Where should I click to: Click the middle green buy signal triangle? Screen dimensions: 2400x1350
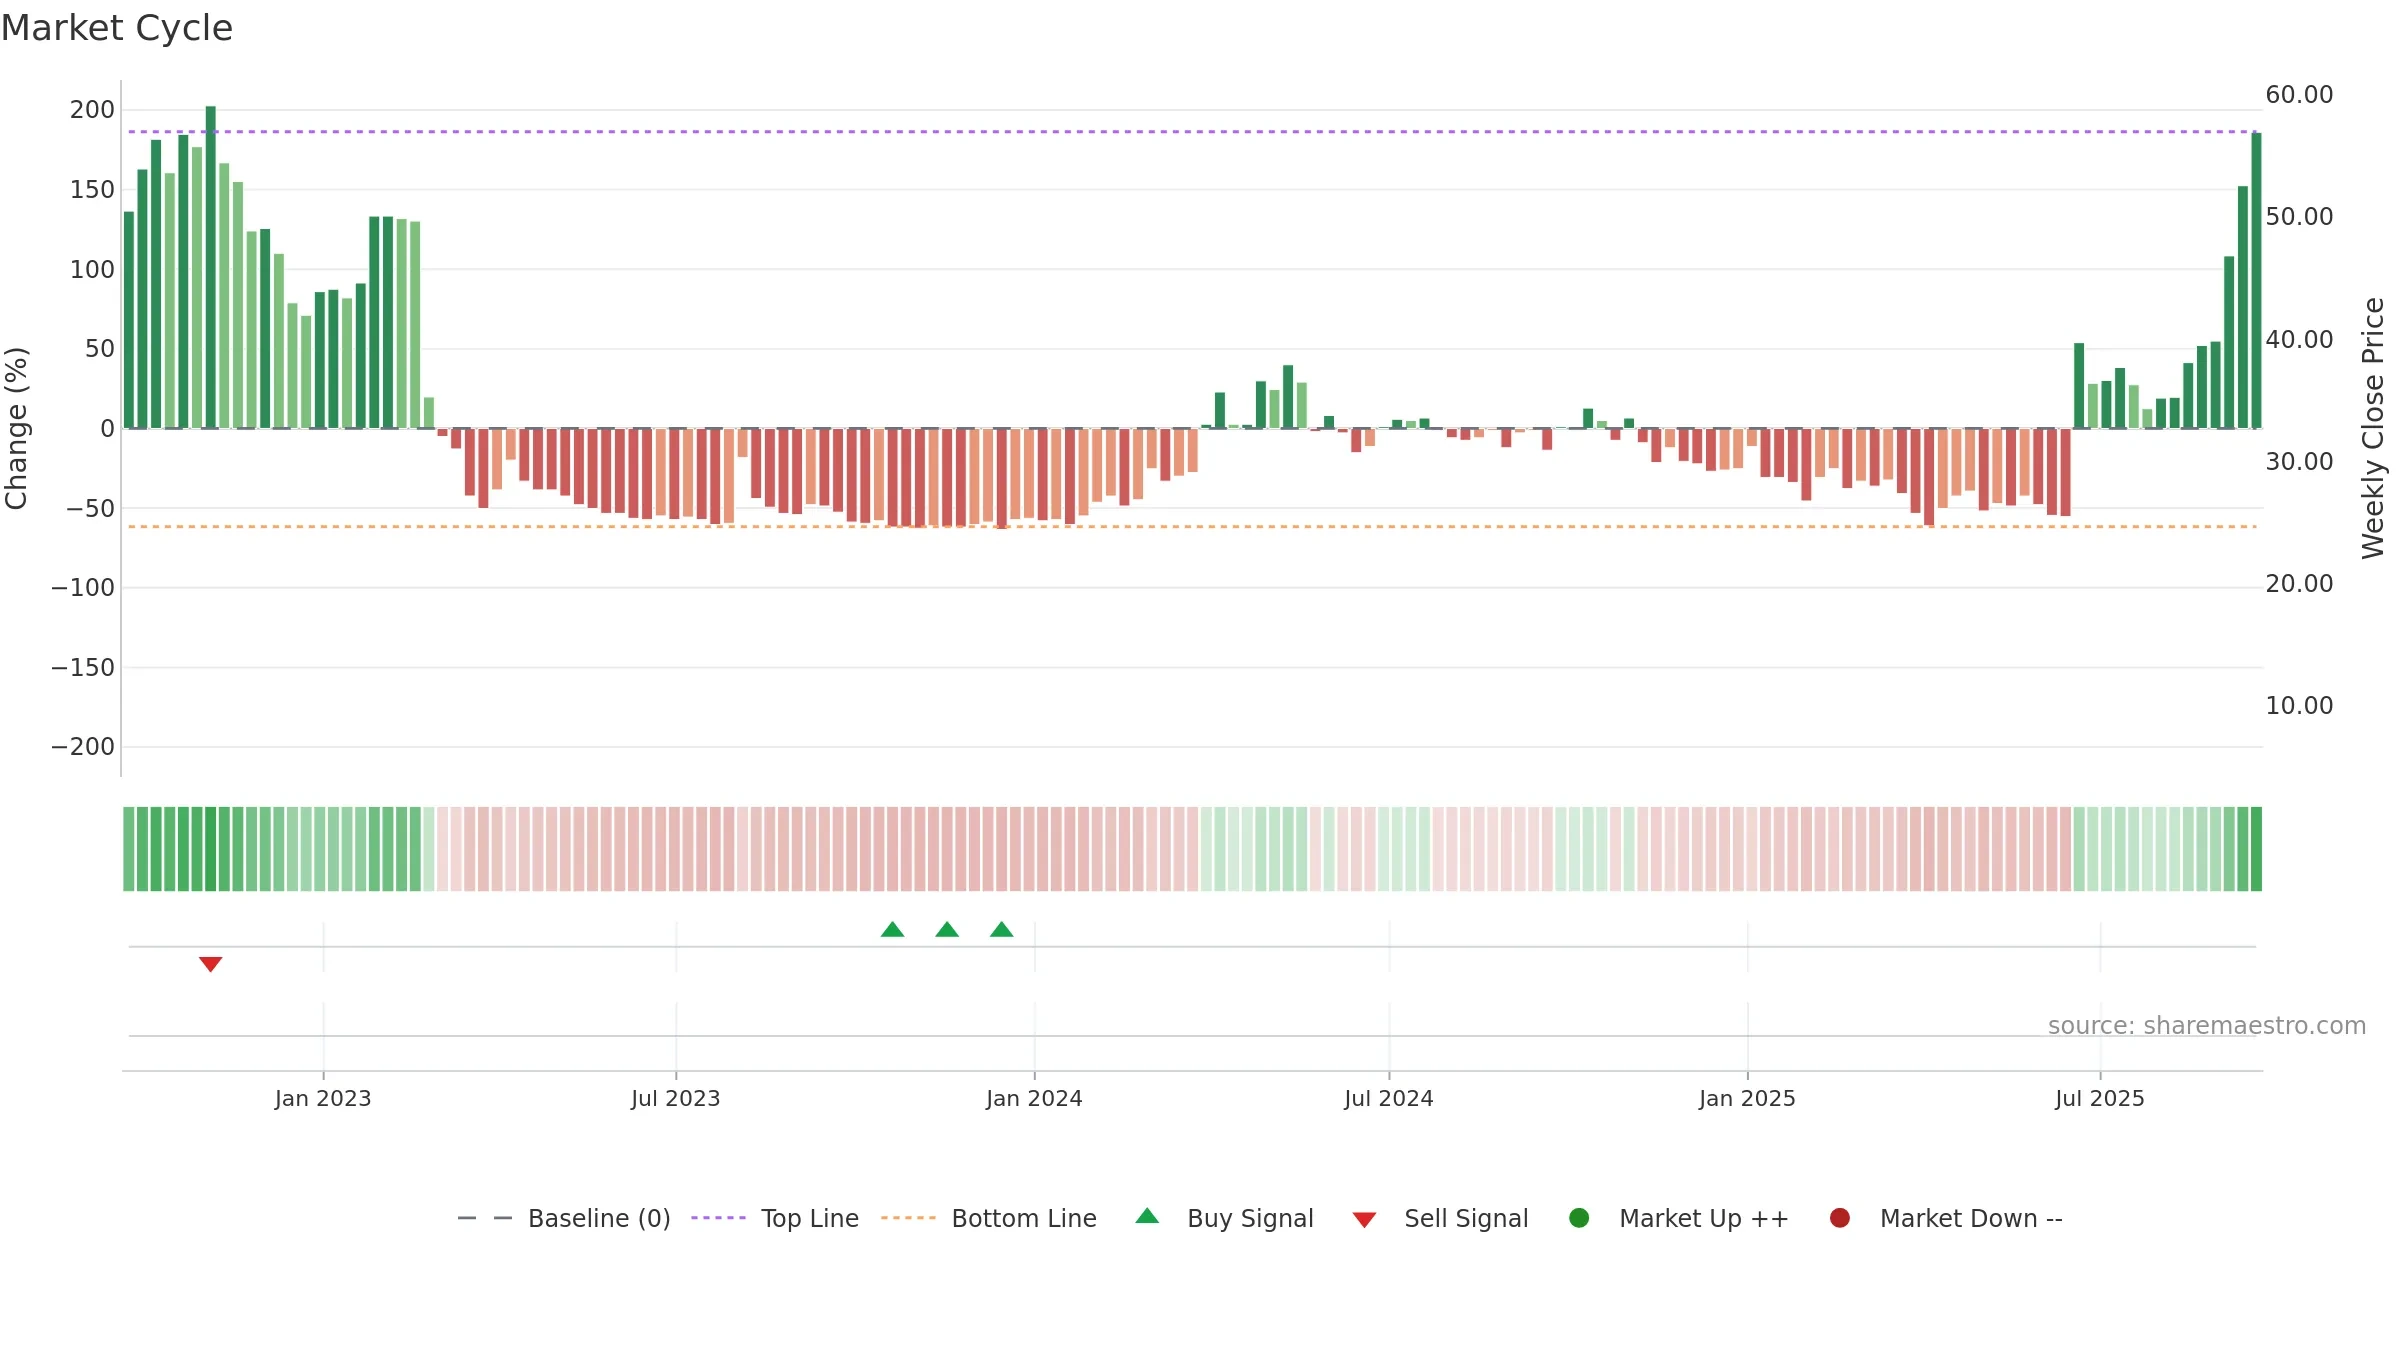947,929
